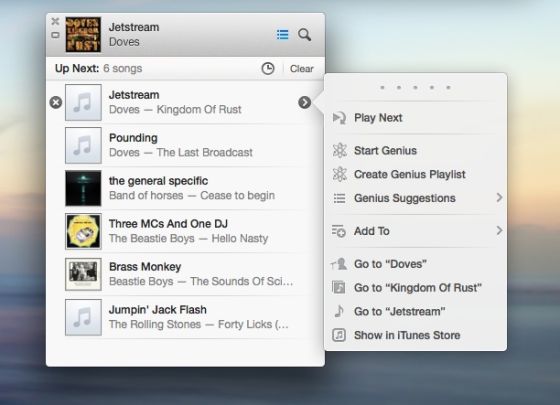This screenshot has width=560, height=405.
Task: Open the Jetstream row arrow menu
Action: tap(305, 102)
